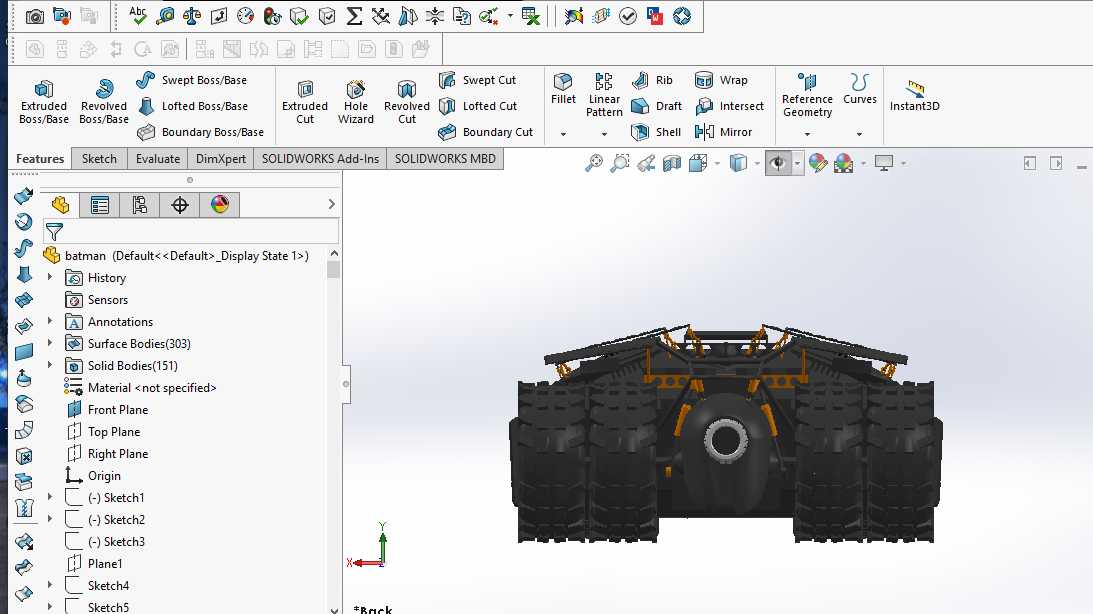
Task: Choose the Swept Cut tool
Action: 478,80
